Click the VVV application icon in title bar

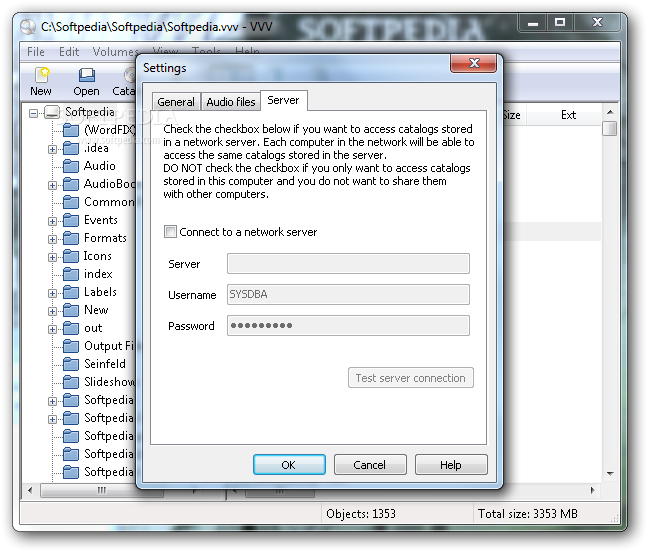[x=28, y=27]
